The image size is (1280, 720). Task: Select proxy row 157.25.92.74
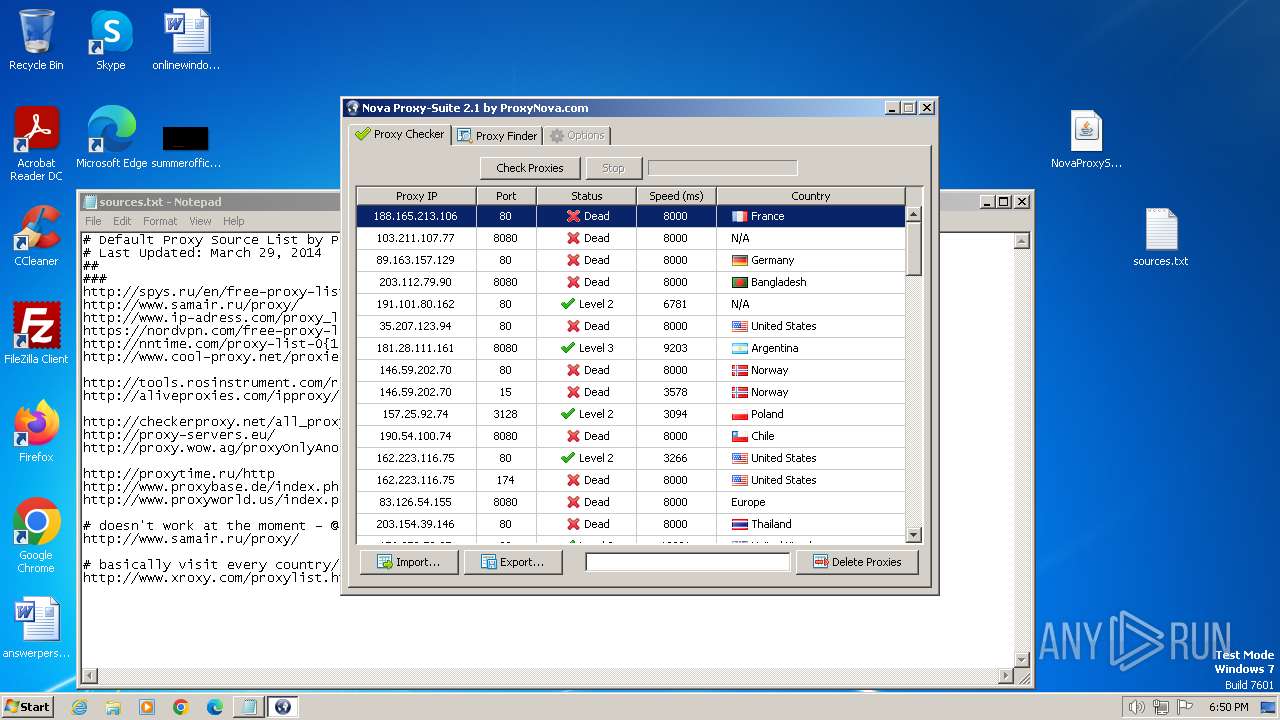click(631, 414)
